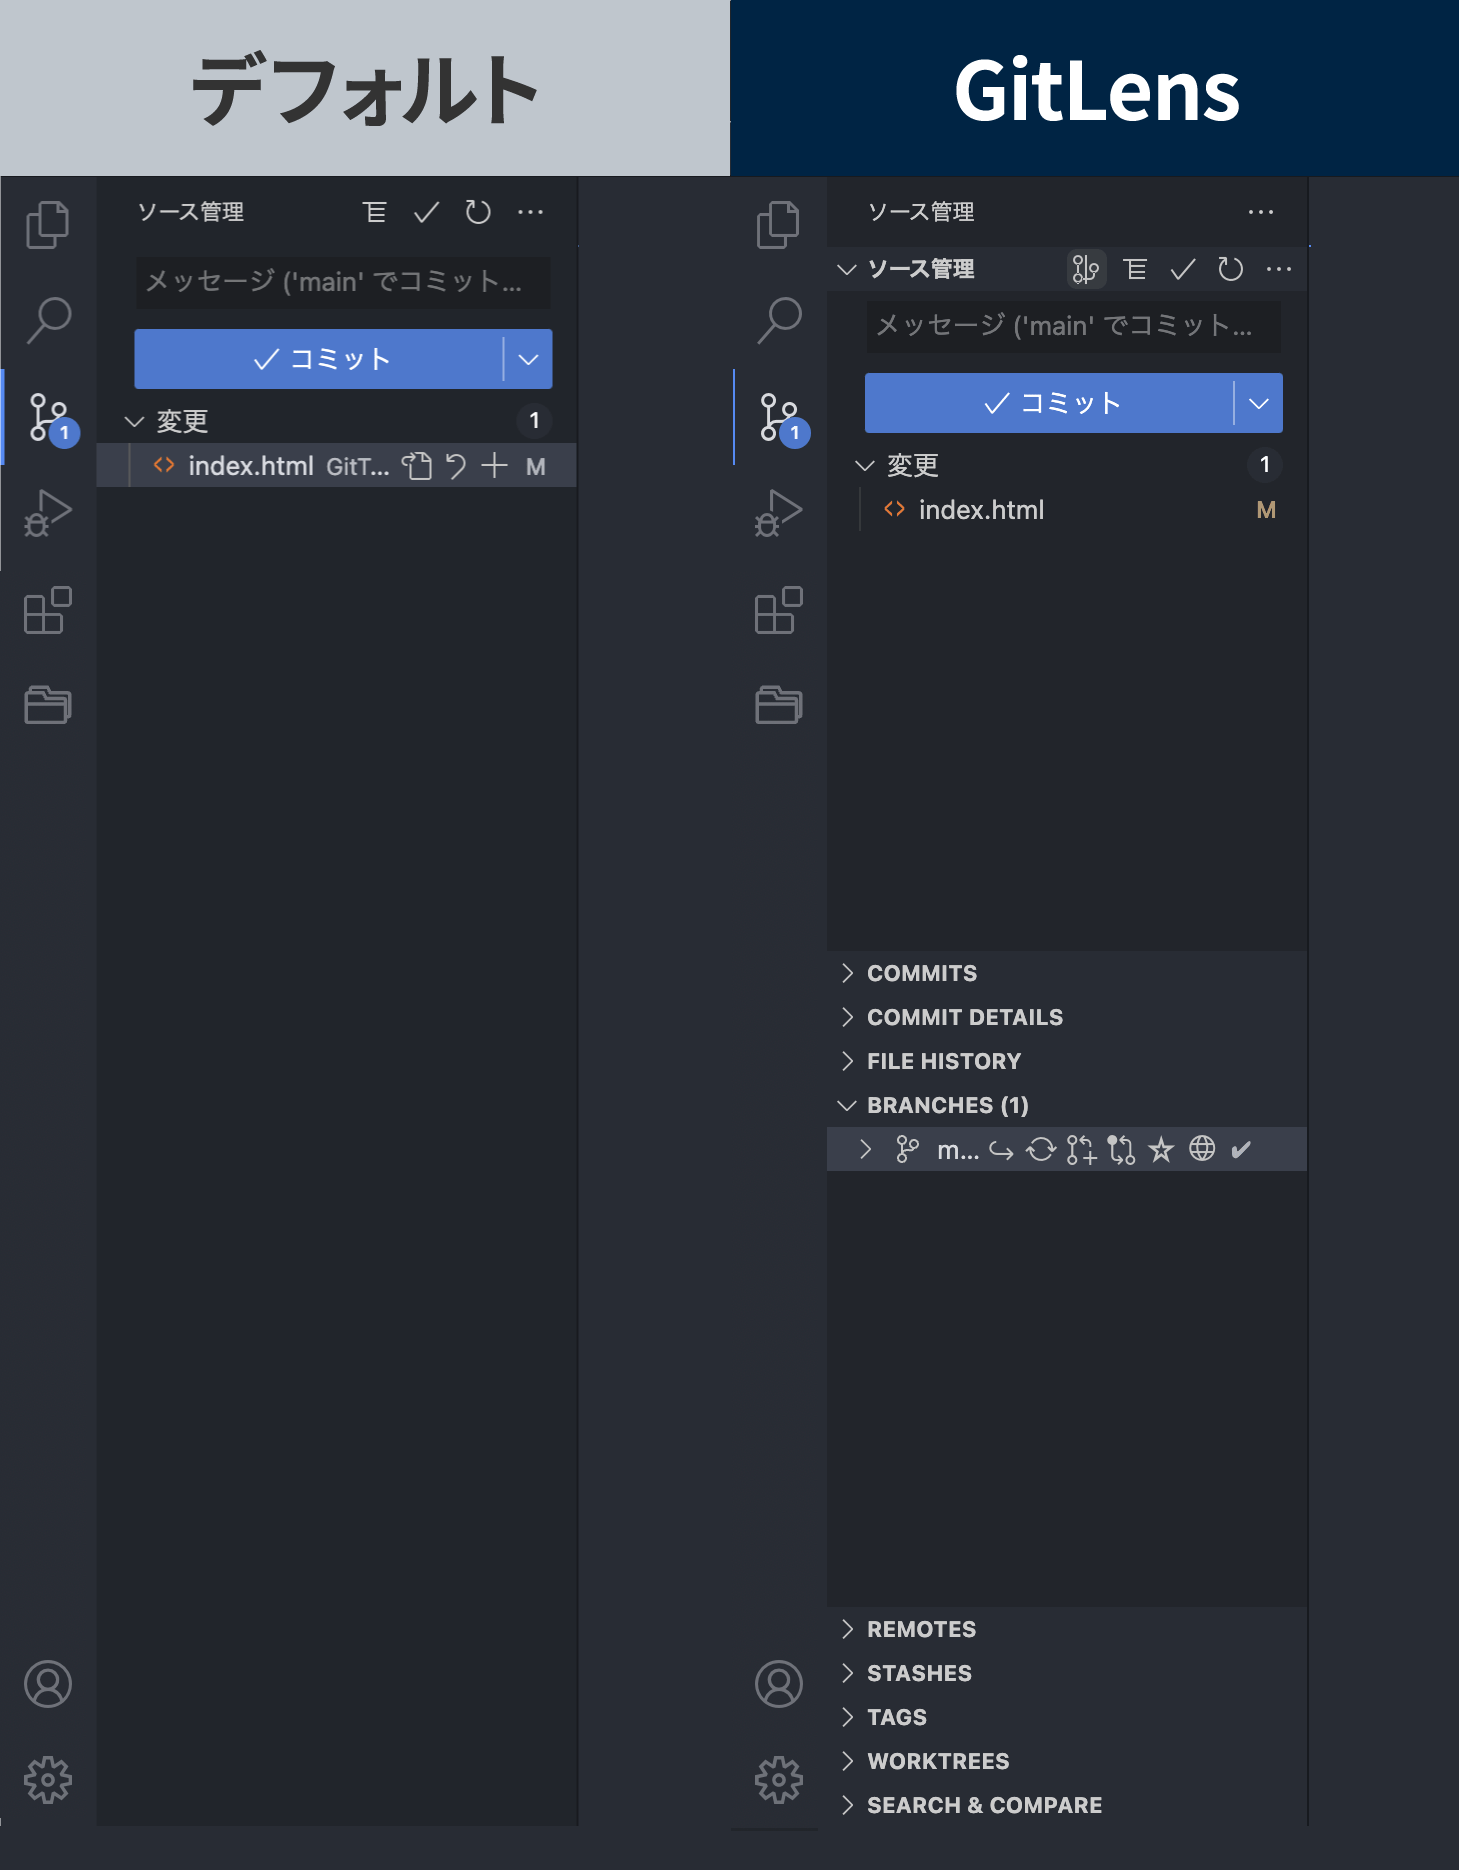This screenshot has width=1459, height=1870.
Task: Click the globe icon on the branch row
Action: (1202, 1149)
